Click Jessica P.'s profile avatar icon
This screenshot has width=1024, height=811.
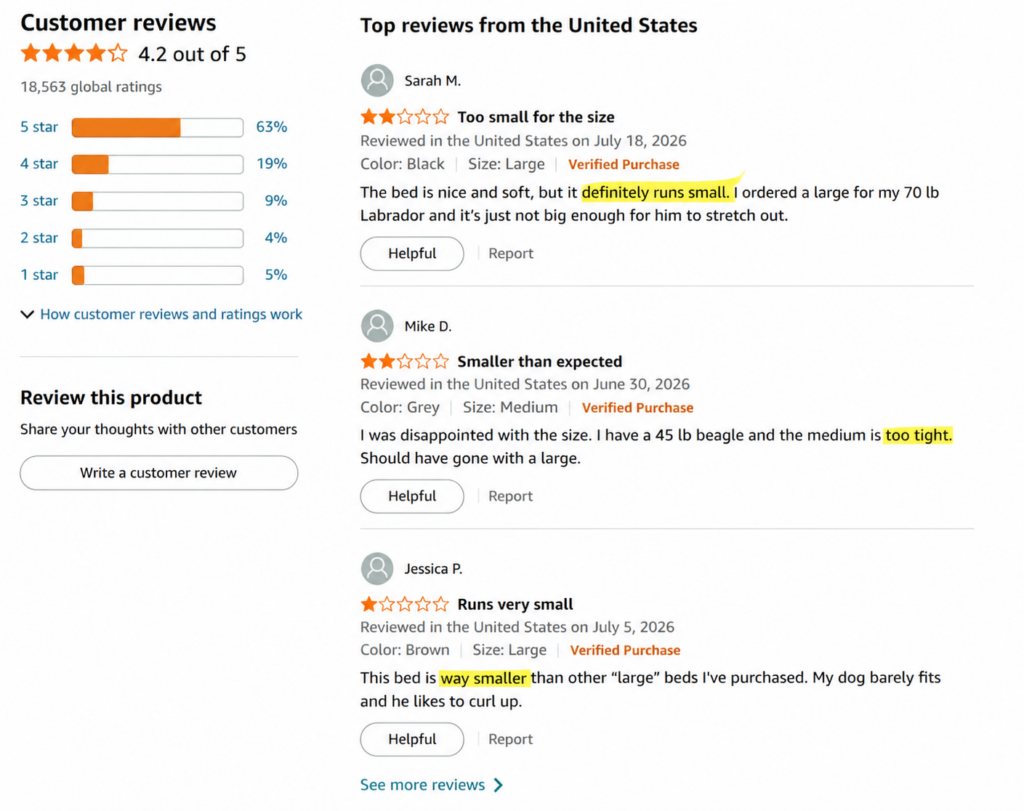tap(377, 568)
